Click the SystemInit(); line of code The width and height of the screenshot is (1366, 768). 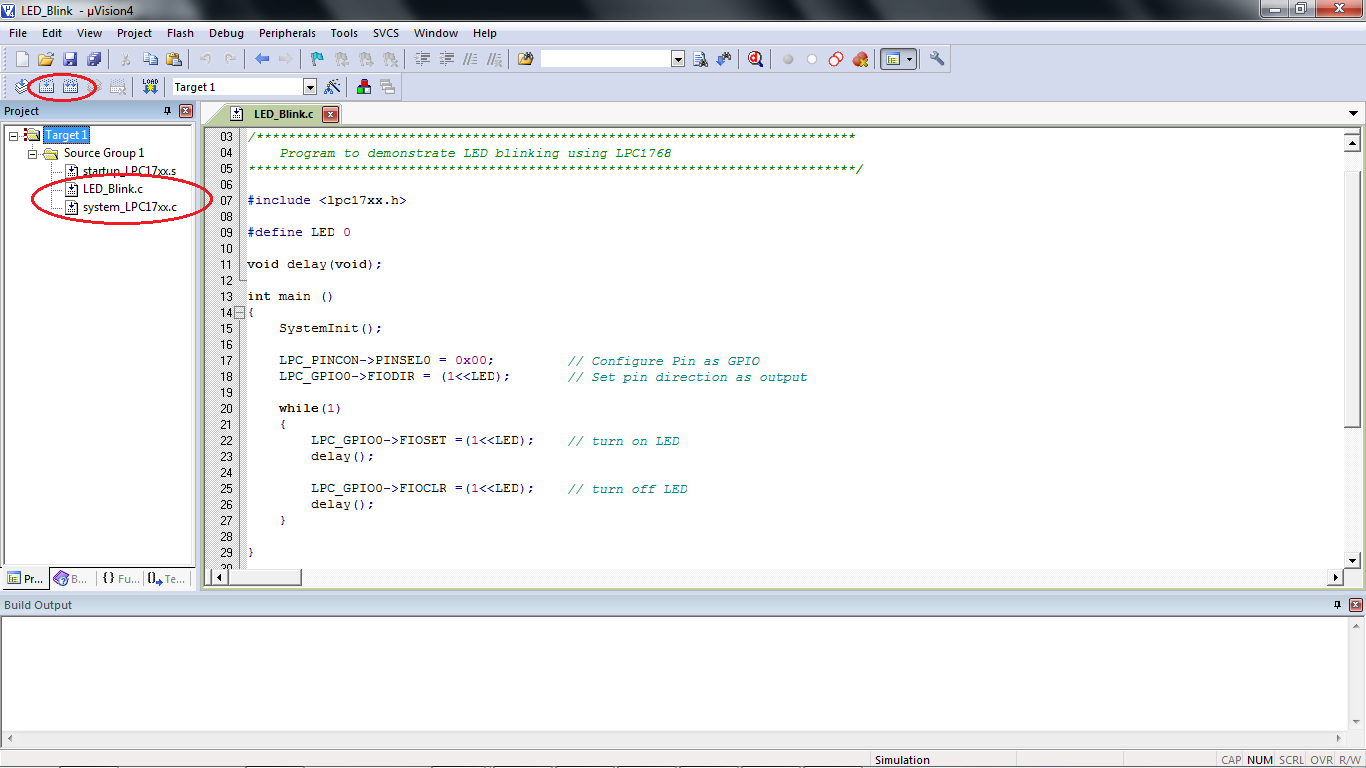[330, 328]
